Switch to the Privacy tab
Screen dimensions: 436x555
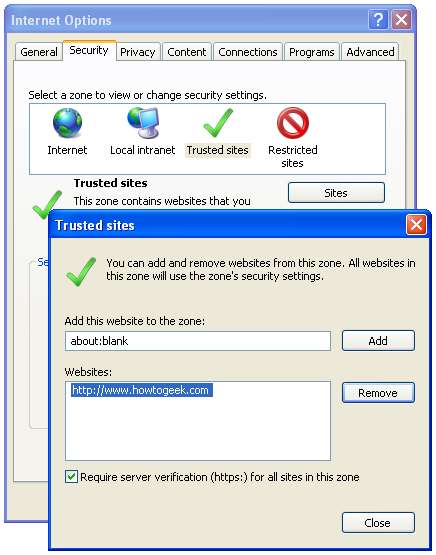138,52
